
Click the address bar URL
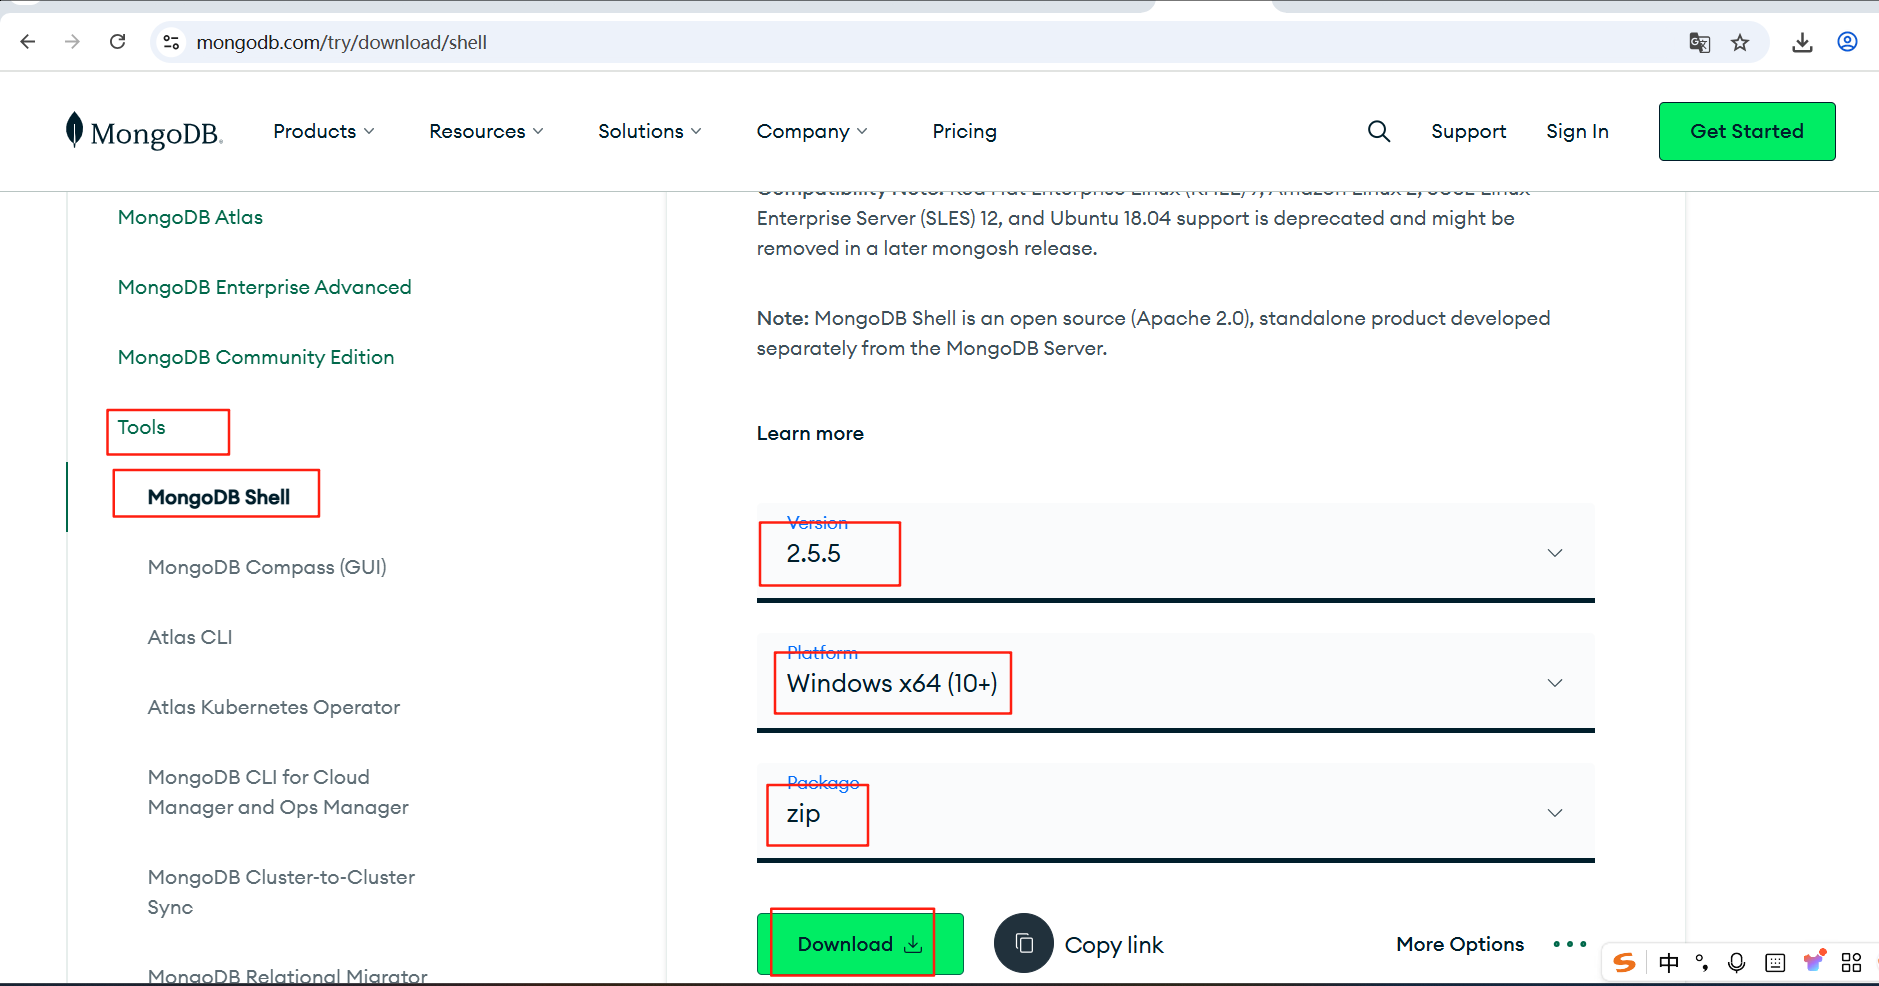342,42
